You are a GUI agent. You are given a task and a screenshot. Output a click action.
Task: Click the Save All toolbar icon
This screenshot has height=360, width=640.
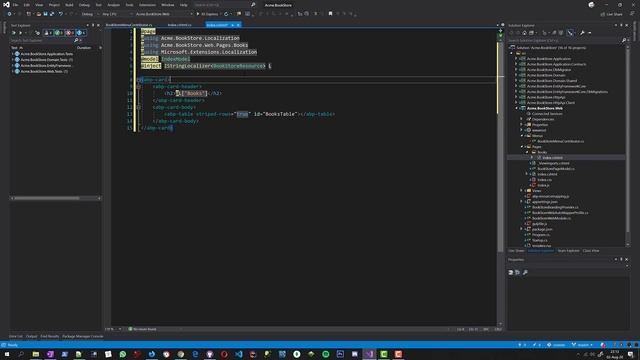[x=52, y=14]
